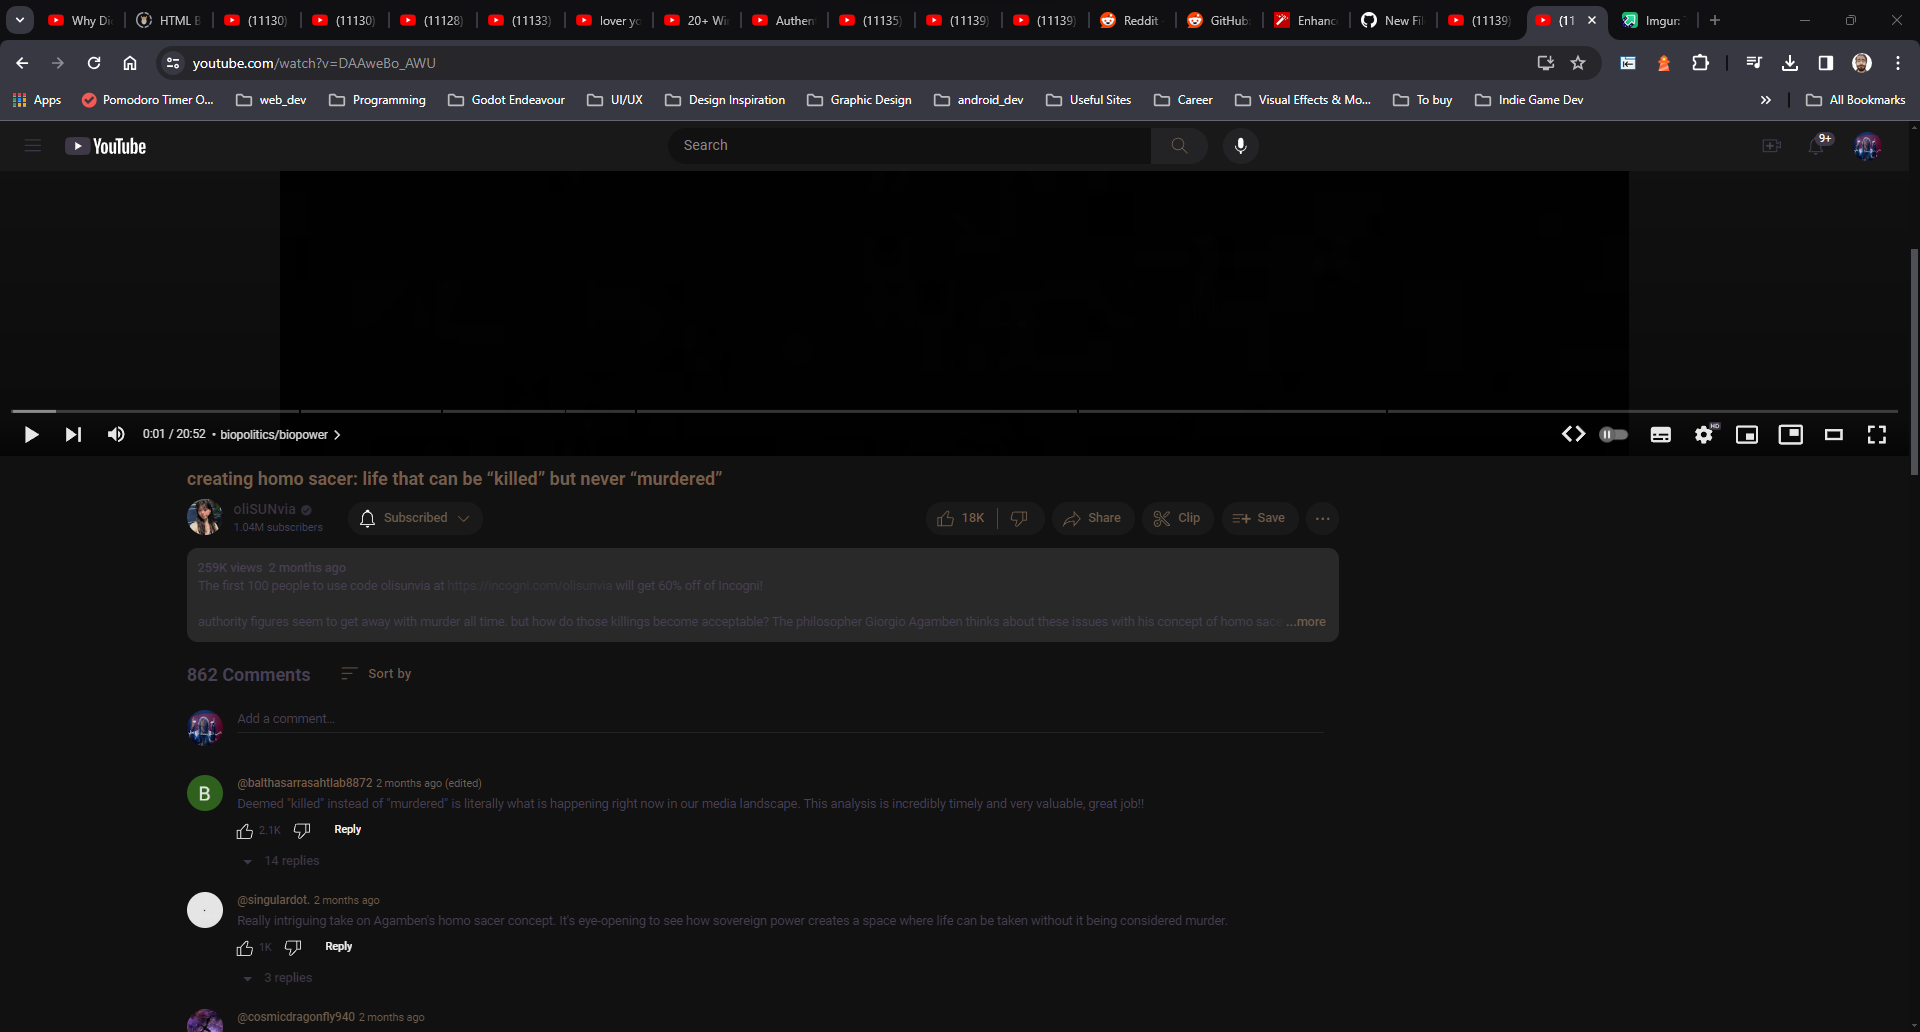The image size is (1920, 1032).
Task: Switch to the Reddit browser tab
Action: click(1130, 20)
